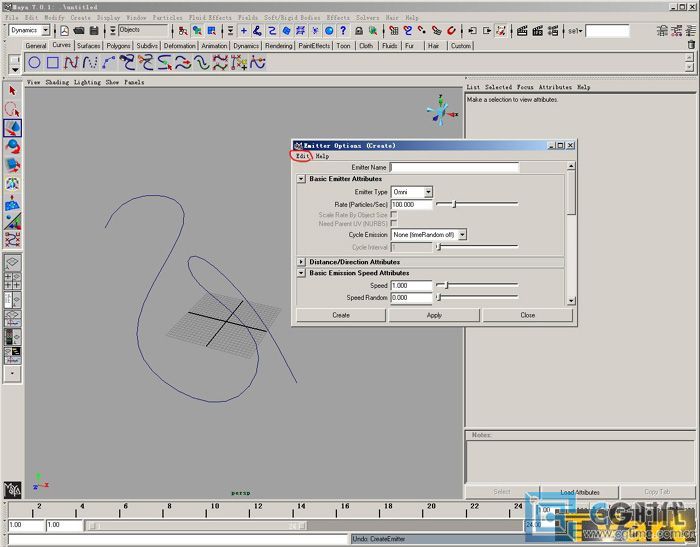Open the viewport Panels menu

tap(134, 82)
